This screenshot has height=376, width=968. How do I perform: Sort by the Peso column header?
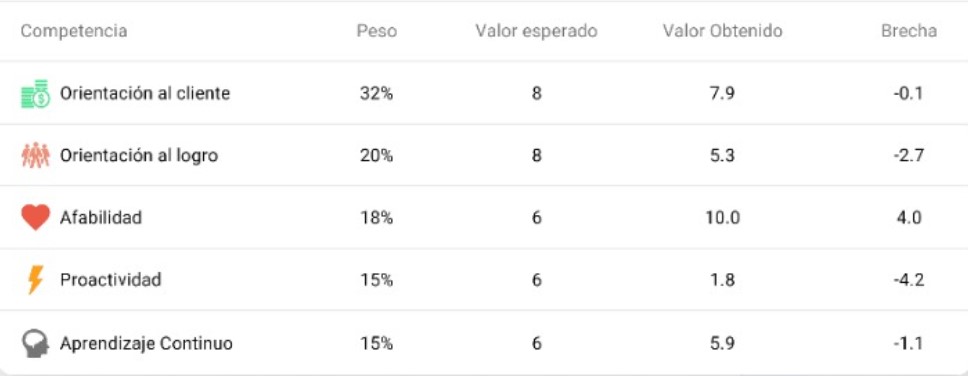pos(377,31)
